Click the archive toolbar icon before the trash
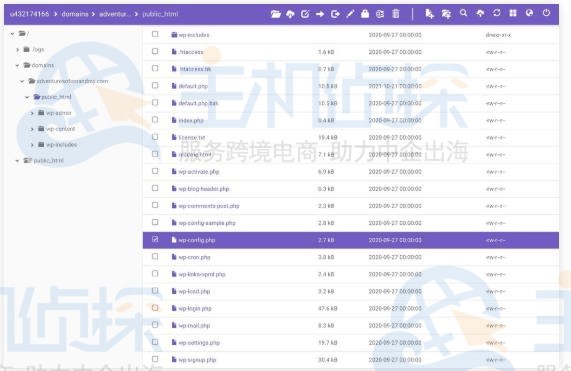This screenshot has width=571, height=371. click(380, 14)
